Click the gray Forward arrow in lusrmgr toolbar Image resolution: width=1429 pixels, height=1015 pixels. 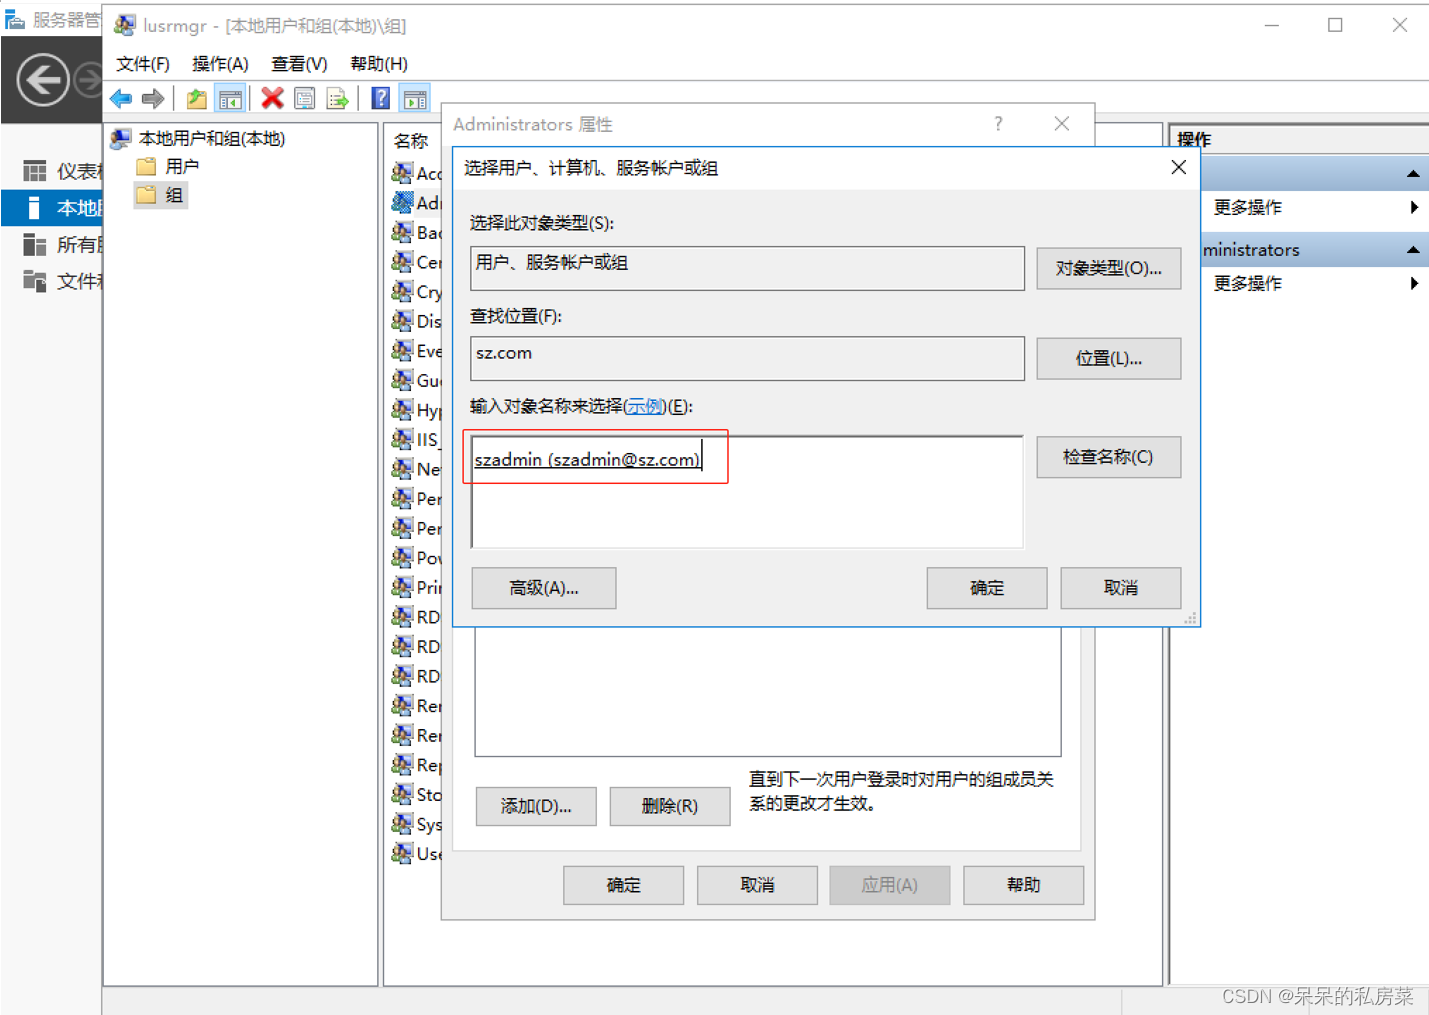153,98
